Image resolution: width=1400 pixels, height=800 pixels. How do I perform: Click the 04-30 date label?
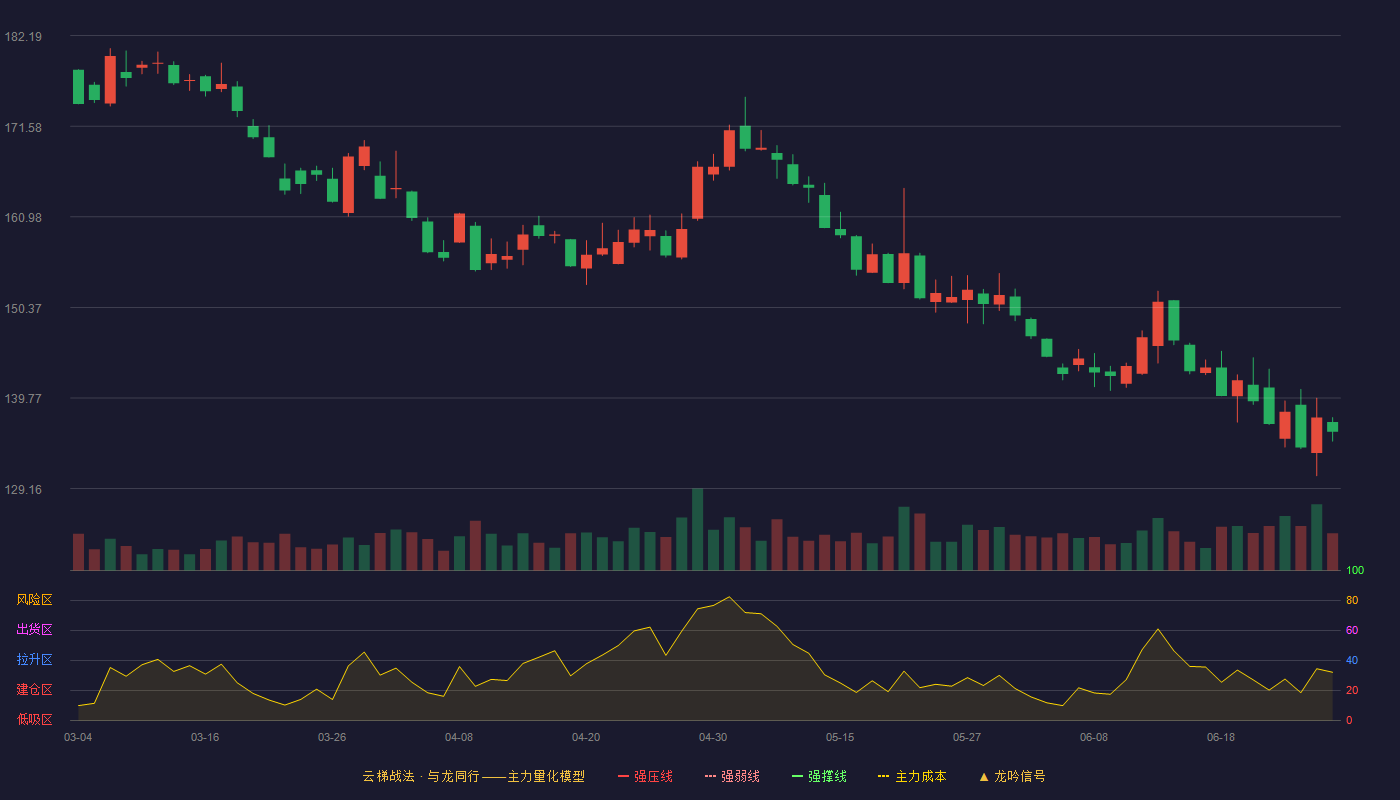(x=713, y=737)
